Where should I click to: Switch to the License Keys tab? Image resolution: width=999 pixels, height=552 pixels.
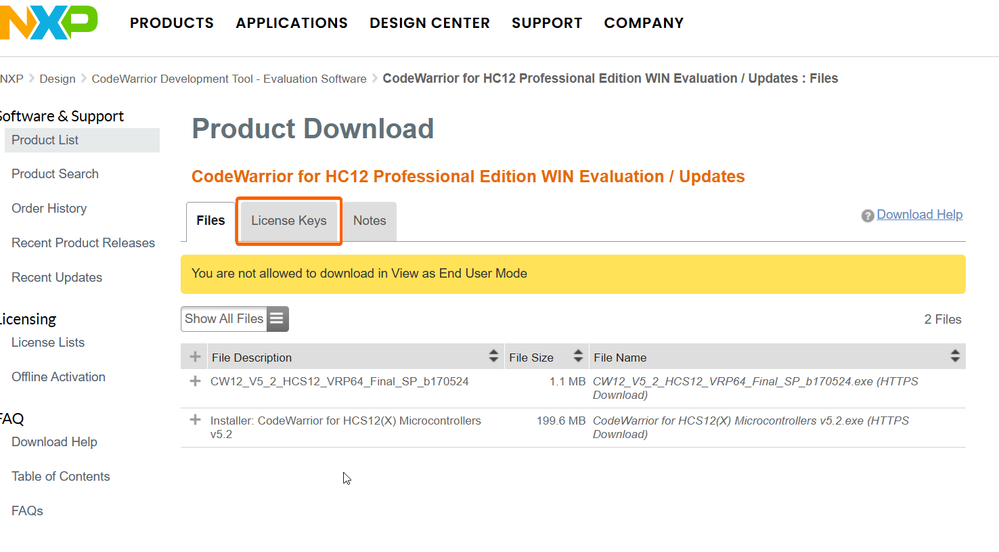289,221
